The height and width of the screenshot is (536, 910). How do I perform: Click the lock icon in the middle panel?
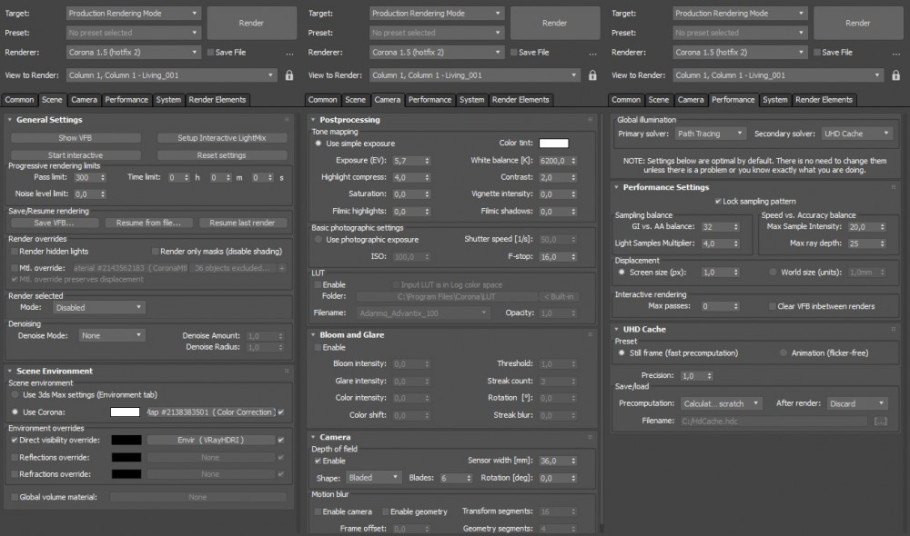tap(593, 75)
